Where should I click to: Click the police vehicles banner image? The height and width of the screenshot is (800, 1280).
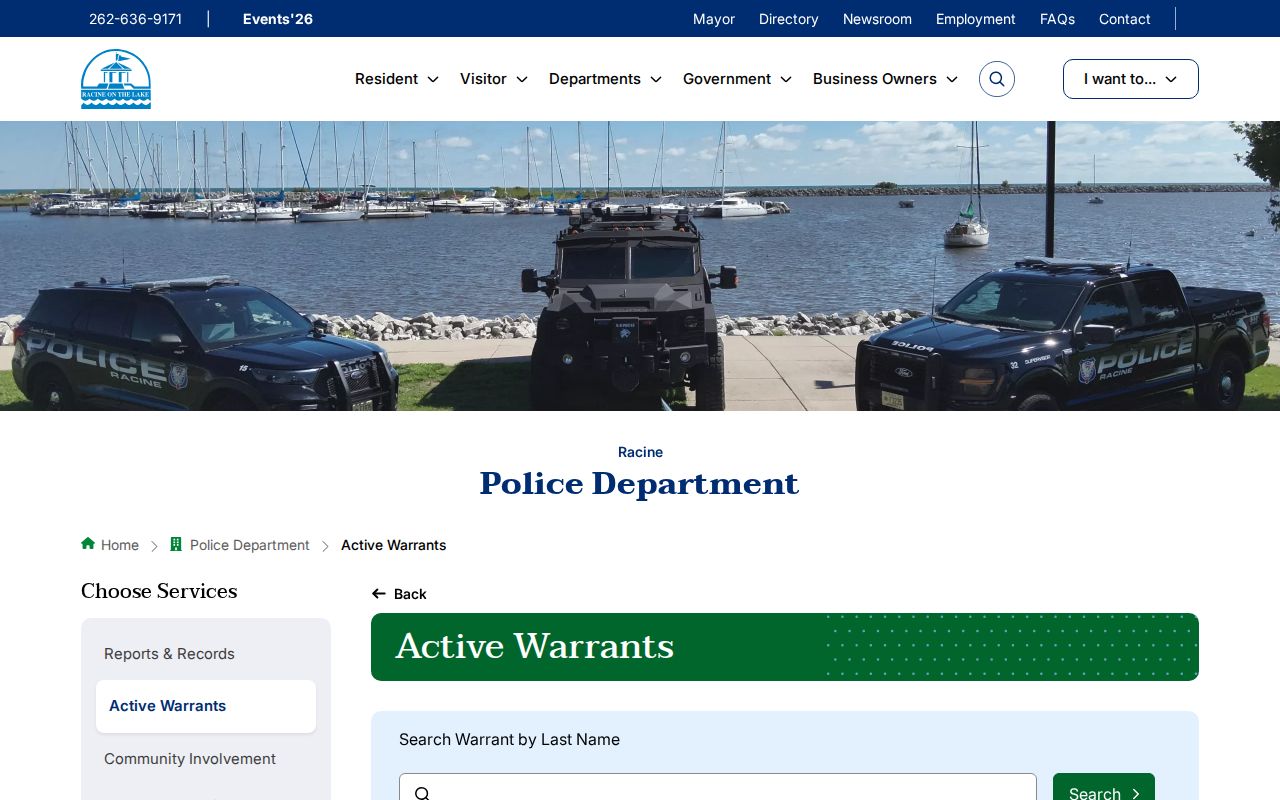coord(640,266)
